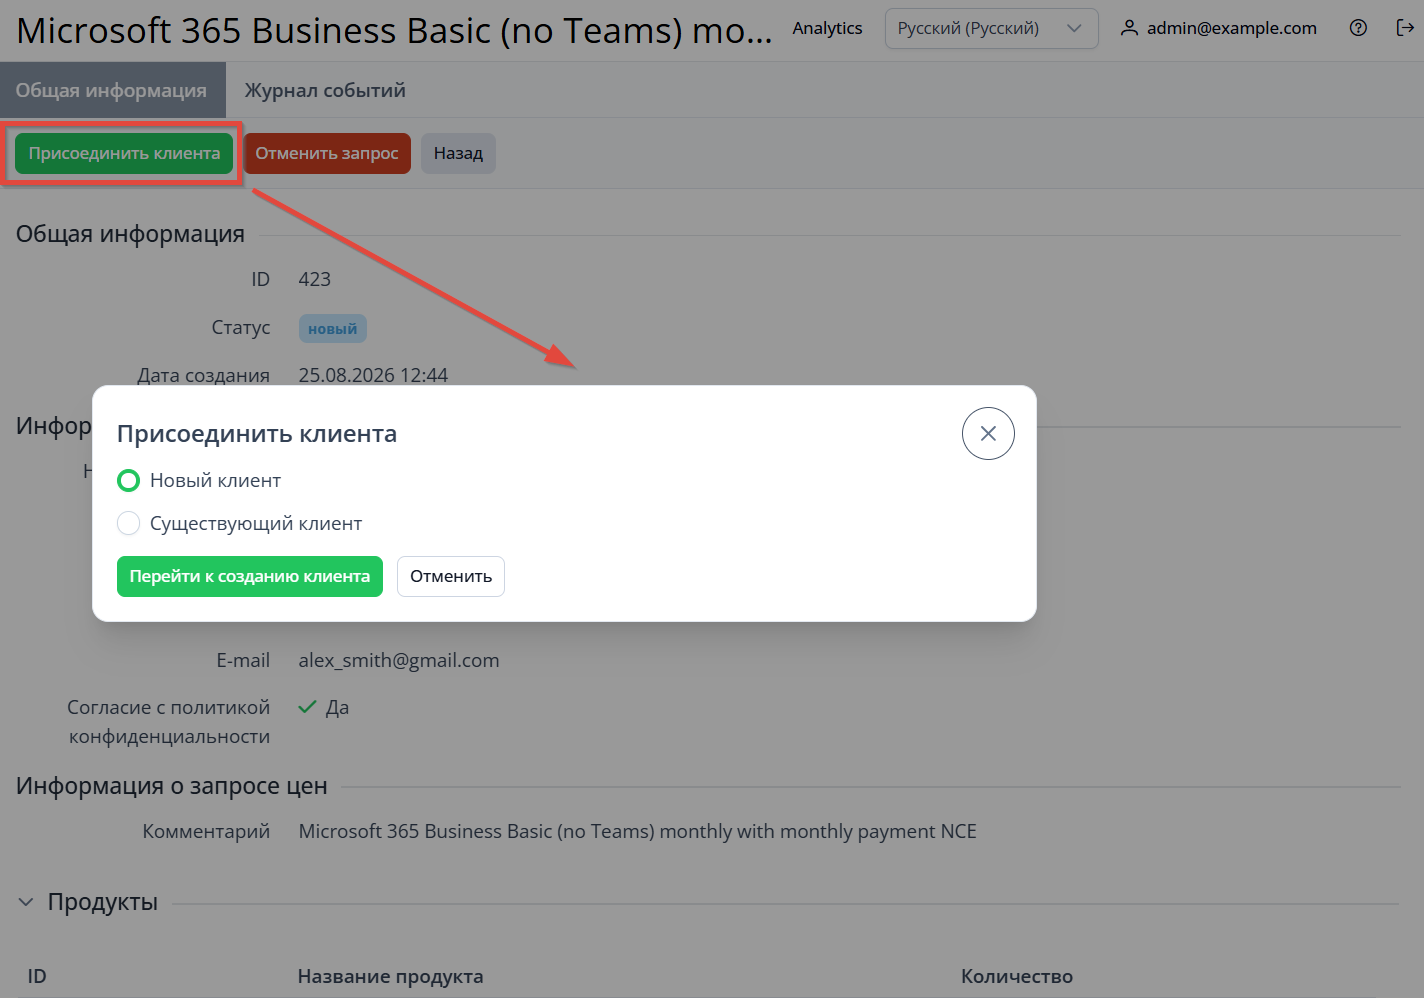Click the date 25.08.2026 12:44
1424x998 pixels.
tap(373, 375)
